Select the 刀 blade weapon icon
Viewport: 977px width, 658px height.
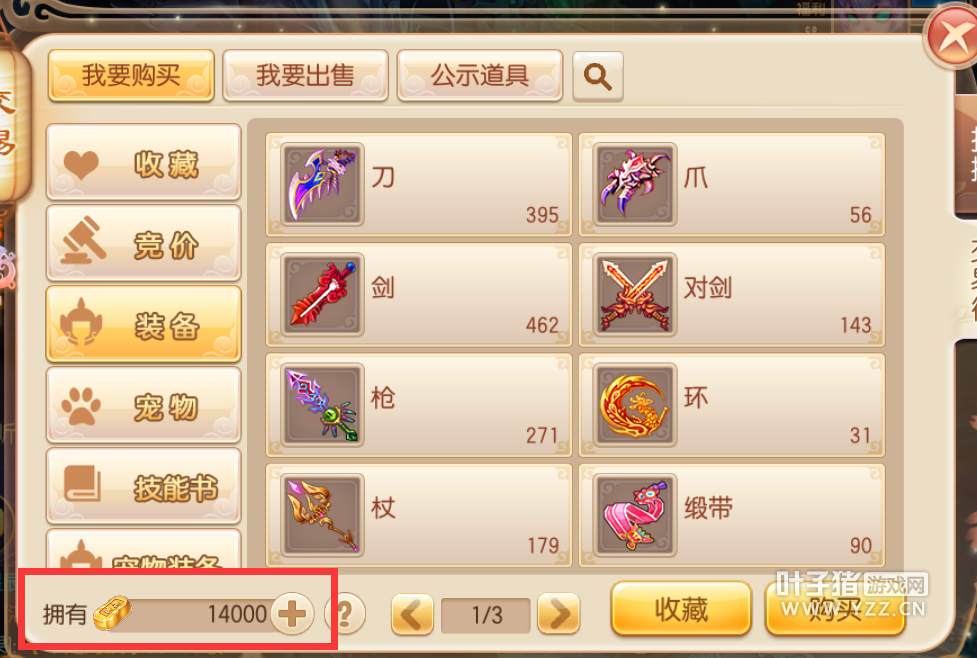(x=322, y=184)
